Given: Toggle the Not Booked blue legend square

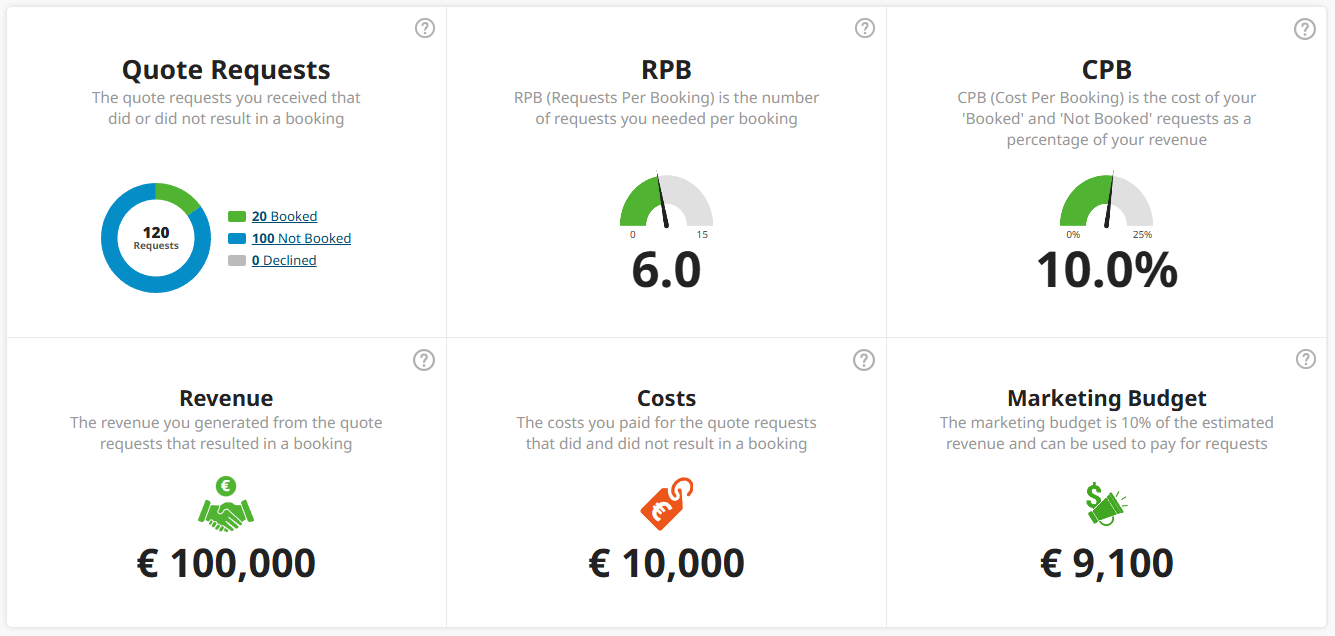Looking at the screenshot, I should click(236, 238).
